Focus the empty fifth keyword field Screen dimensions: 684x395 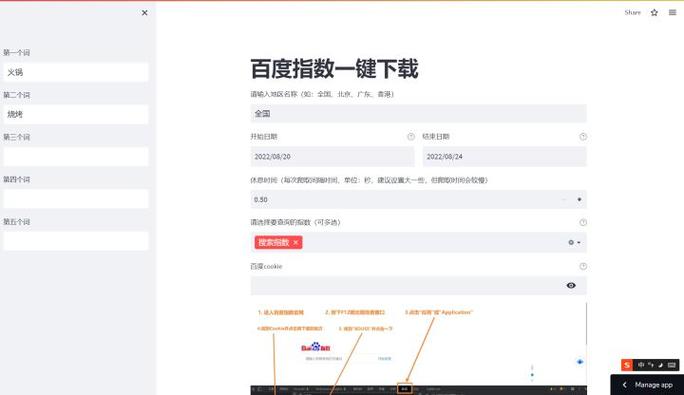(x=76, y=241)
